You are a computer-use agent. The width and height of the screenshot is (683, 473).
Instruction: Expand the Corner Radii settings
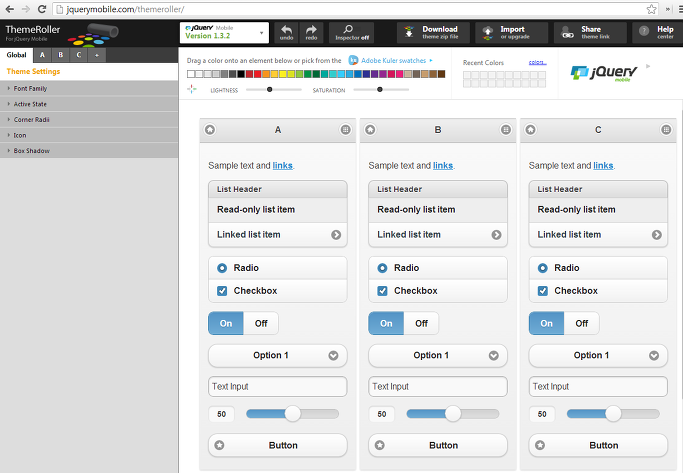click(89, 119)
